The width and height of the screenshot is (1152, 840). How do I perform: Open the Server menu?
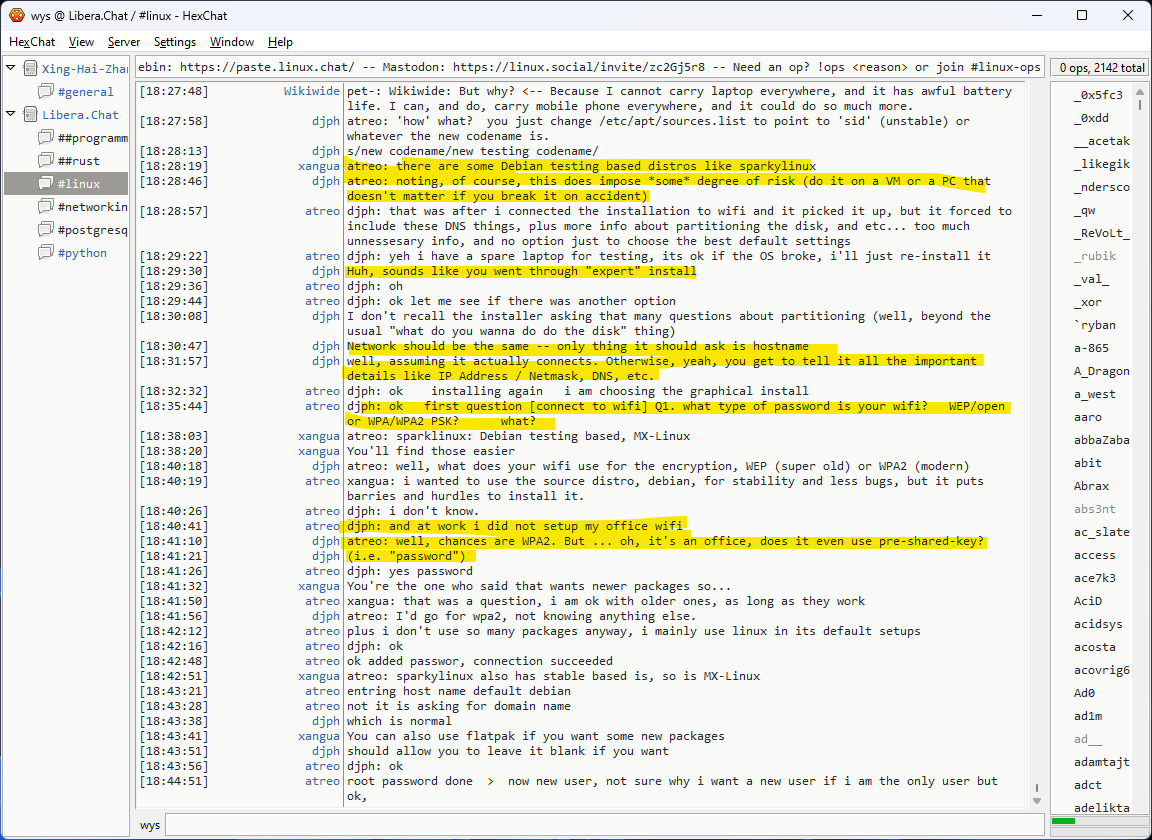pyautogui.click(x=124, y=42)
